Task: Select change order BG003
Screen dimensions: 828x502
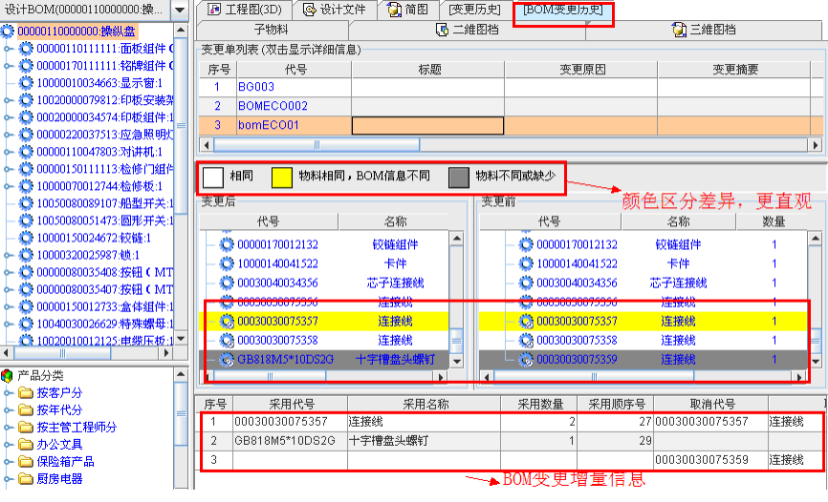Action: pos(256,87)
